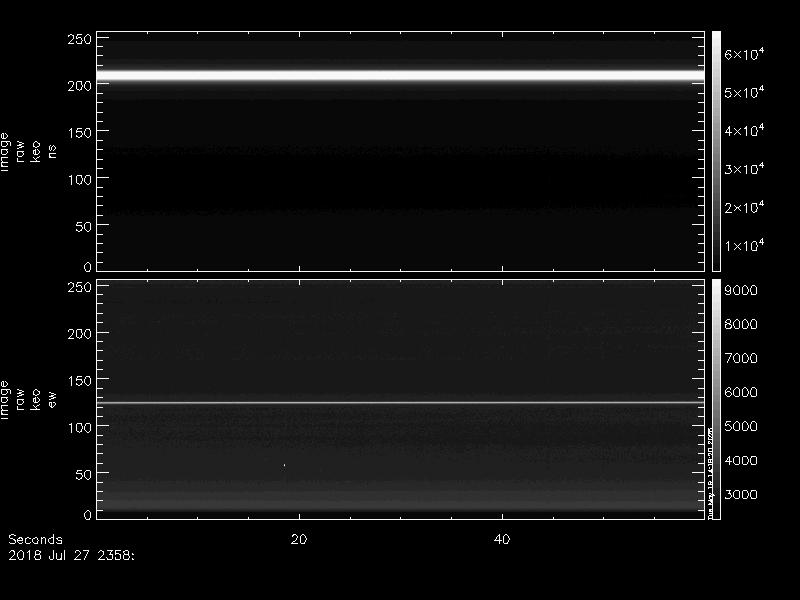
Task: Click the 4000 colorbar label
Action: pos(741,461)
